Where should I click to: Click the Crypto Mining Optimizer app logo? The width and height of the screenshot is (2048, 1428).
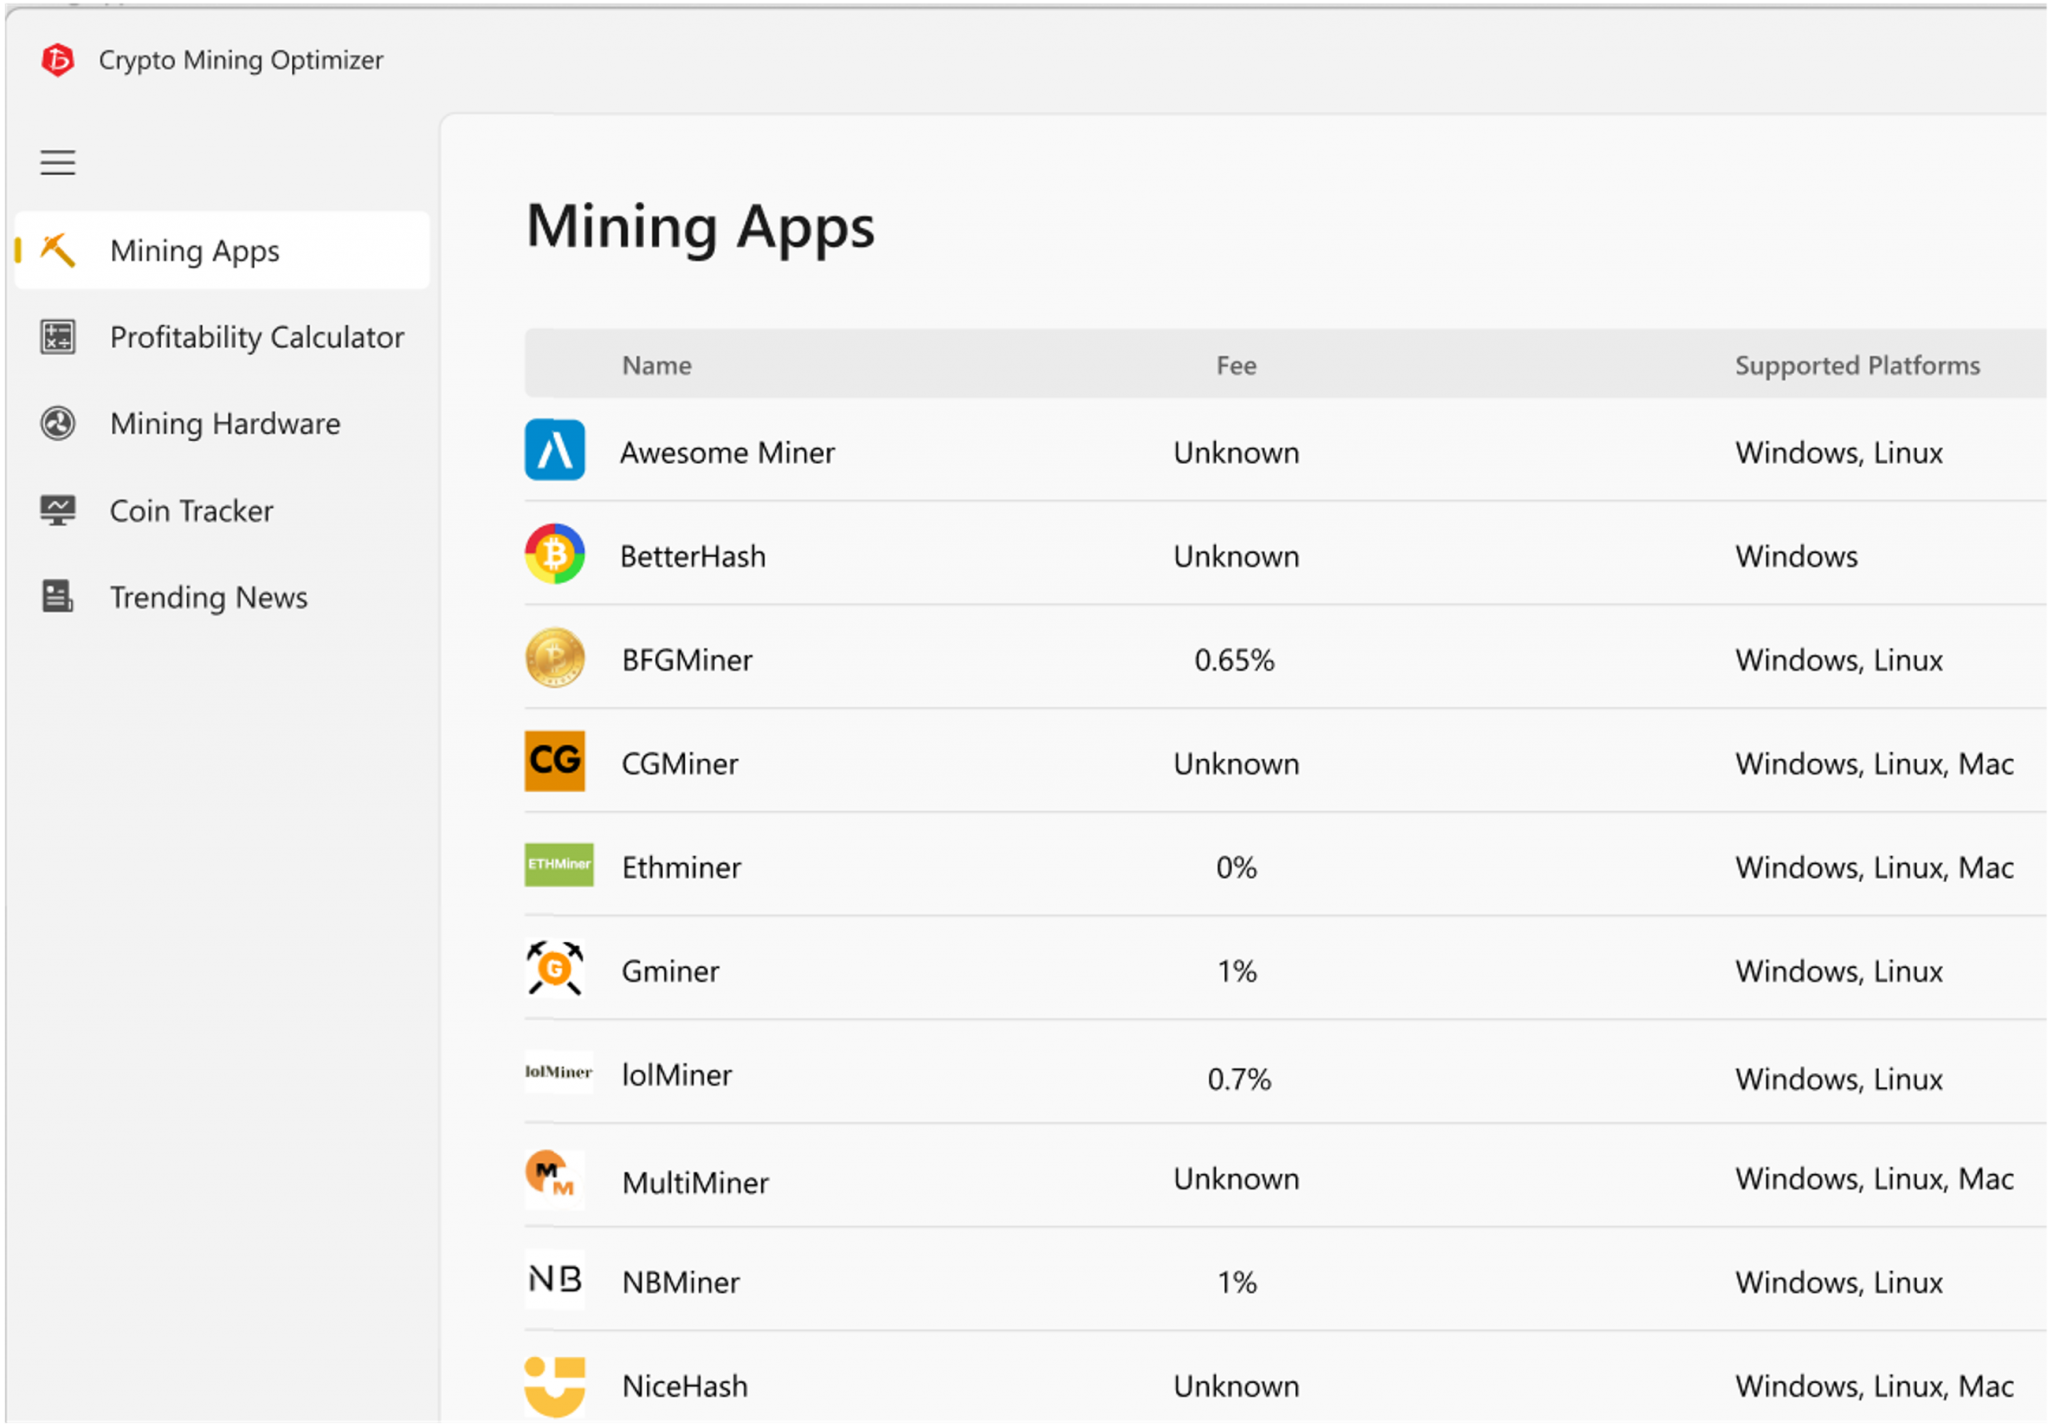[x=58, y=60]
